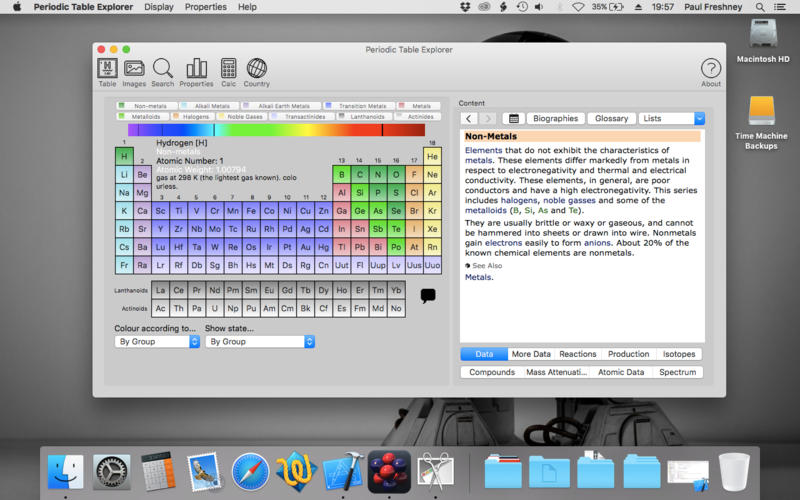Expand the Show state dropdown
This screenshot has width=800, height=500.
260,342
